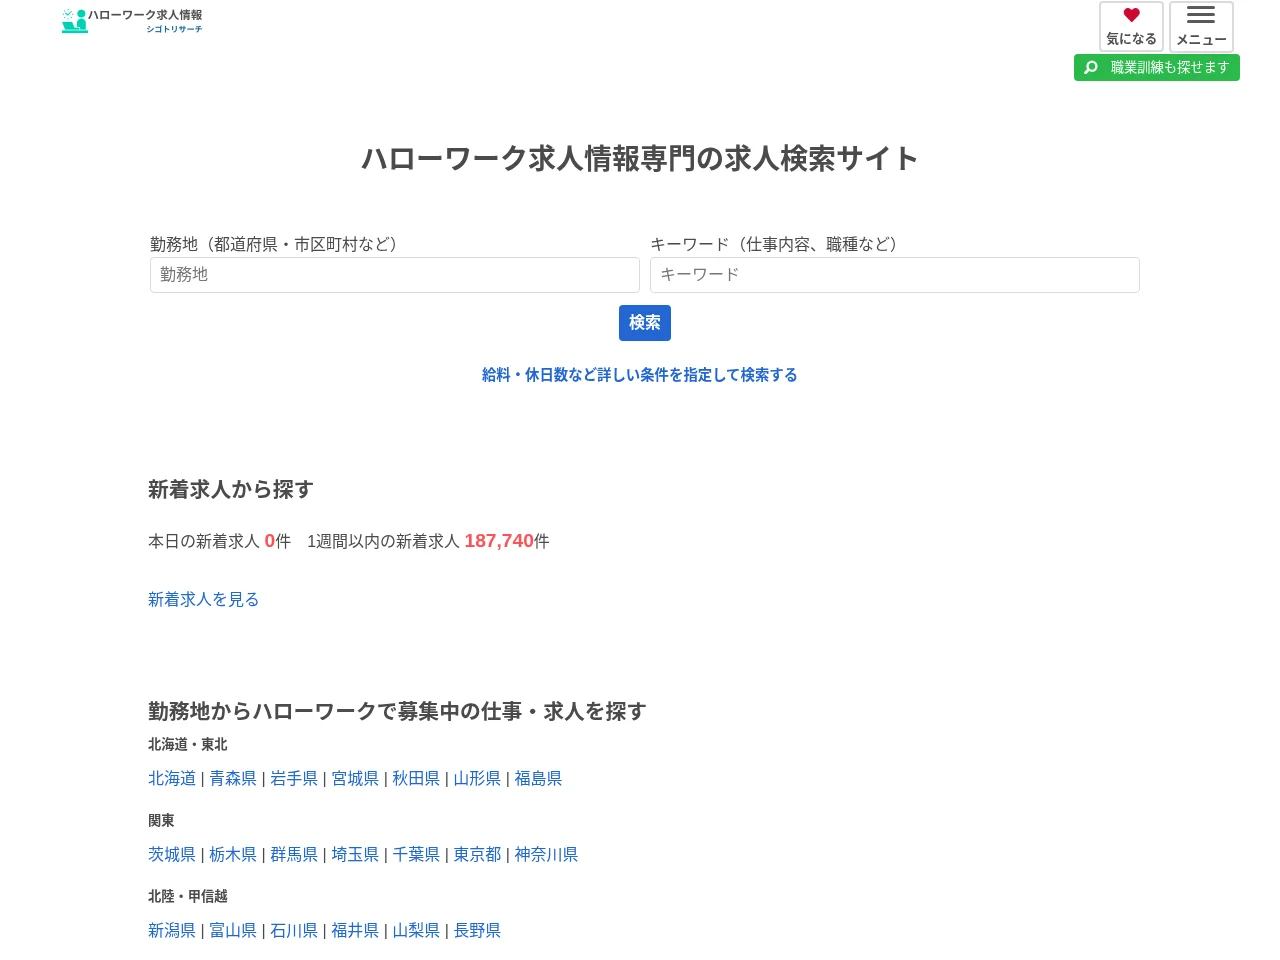The width and height of the screenshot is (1280, 960).
Task: Select 茨城県 prefecture link
Action: pyautogui.click(x=172, y=854)
